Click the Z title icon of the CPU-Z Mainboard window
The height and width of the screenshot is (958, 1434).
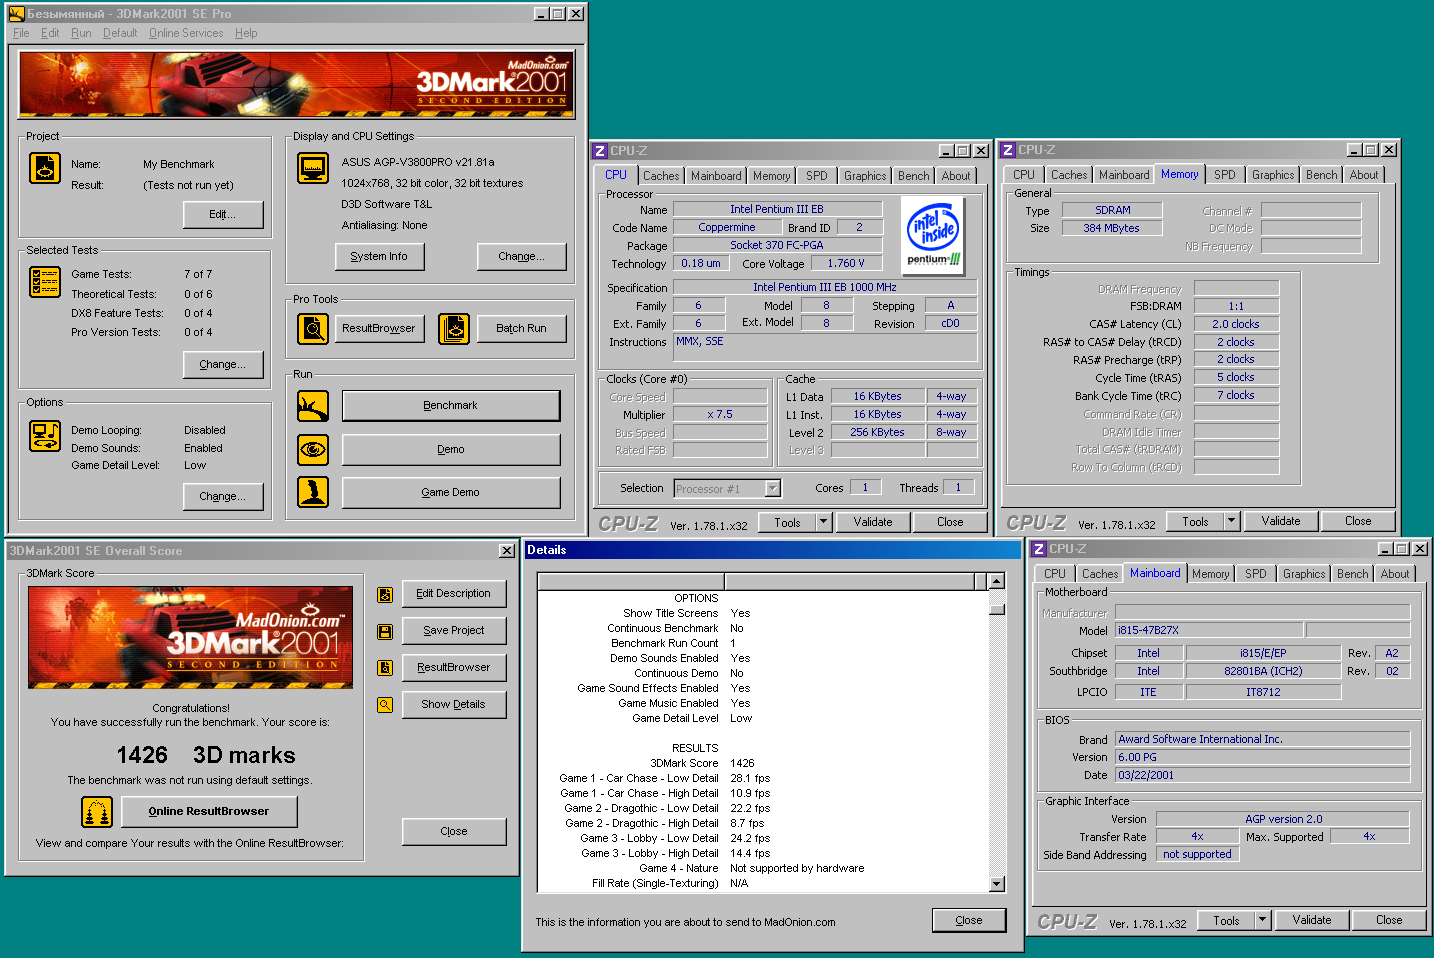click(1039, 549)
